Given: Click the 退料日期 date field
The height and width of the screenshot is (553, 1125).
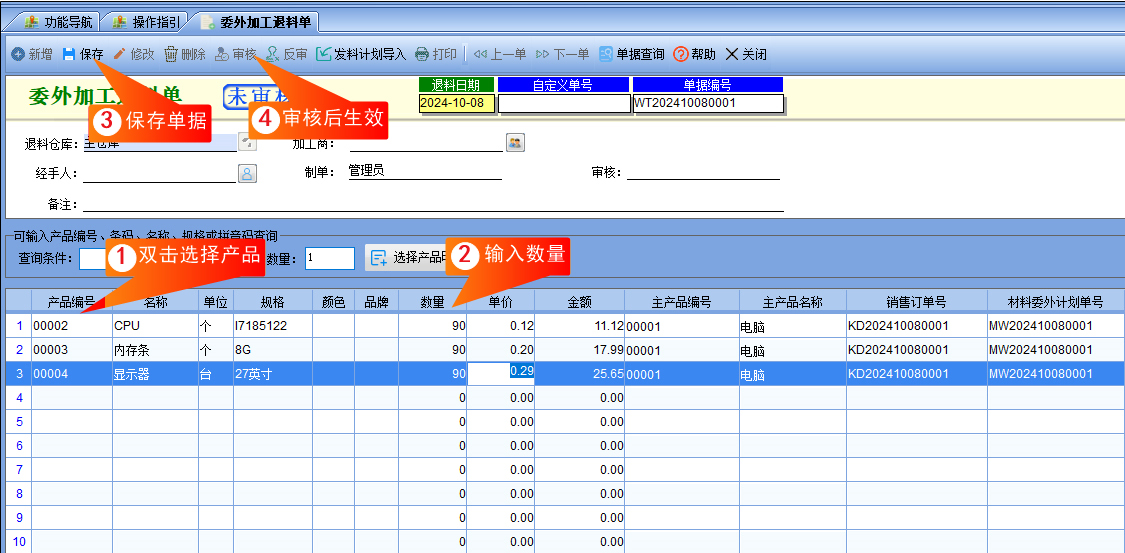Looking at the screenshot, I should click(456, 103).
